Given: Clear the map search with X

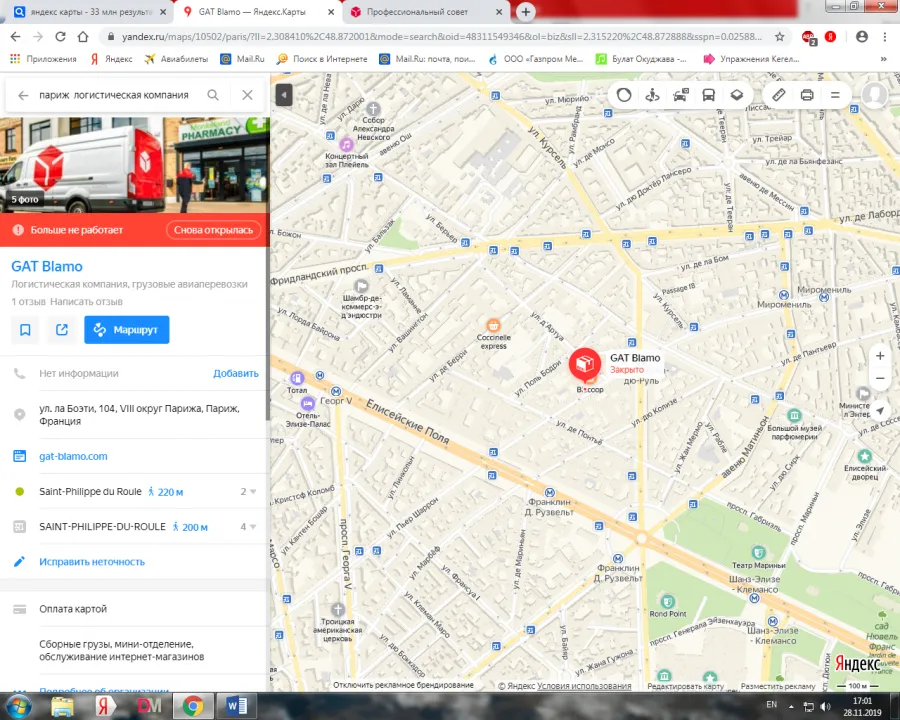Looking at the screenshot, I should coord(247,95).
